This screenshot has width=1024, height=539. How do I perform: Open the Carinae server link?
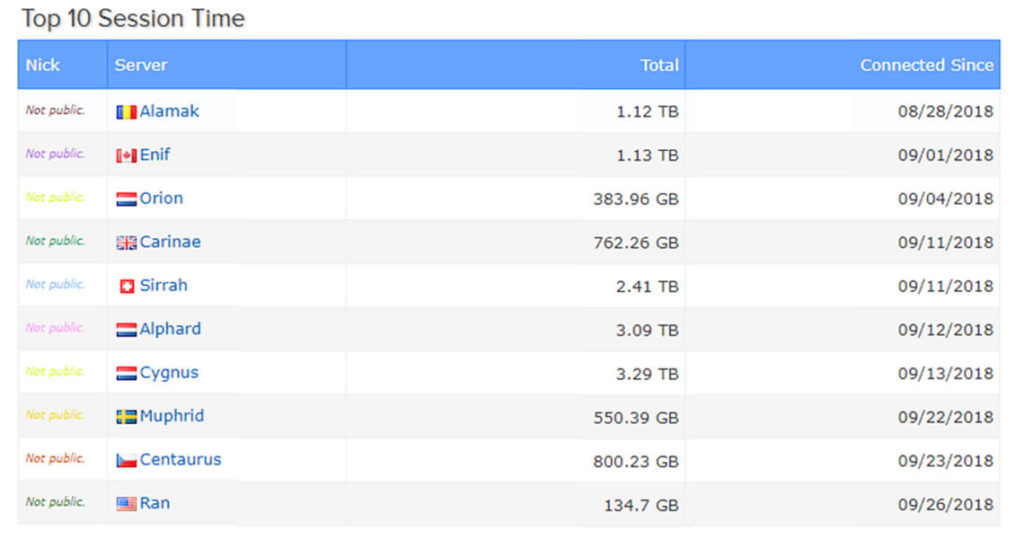point(170,242)
